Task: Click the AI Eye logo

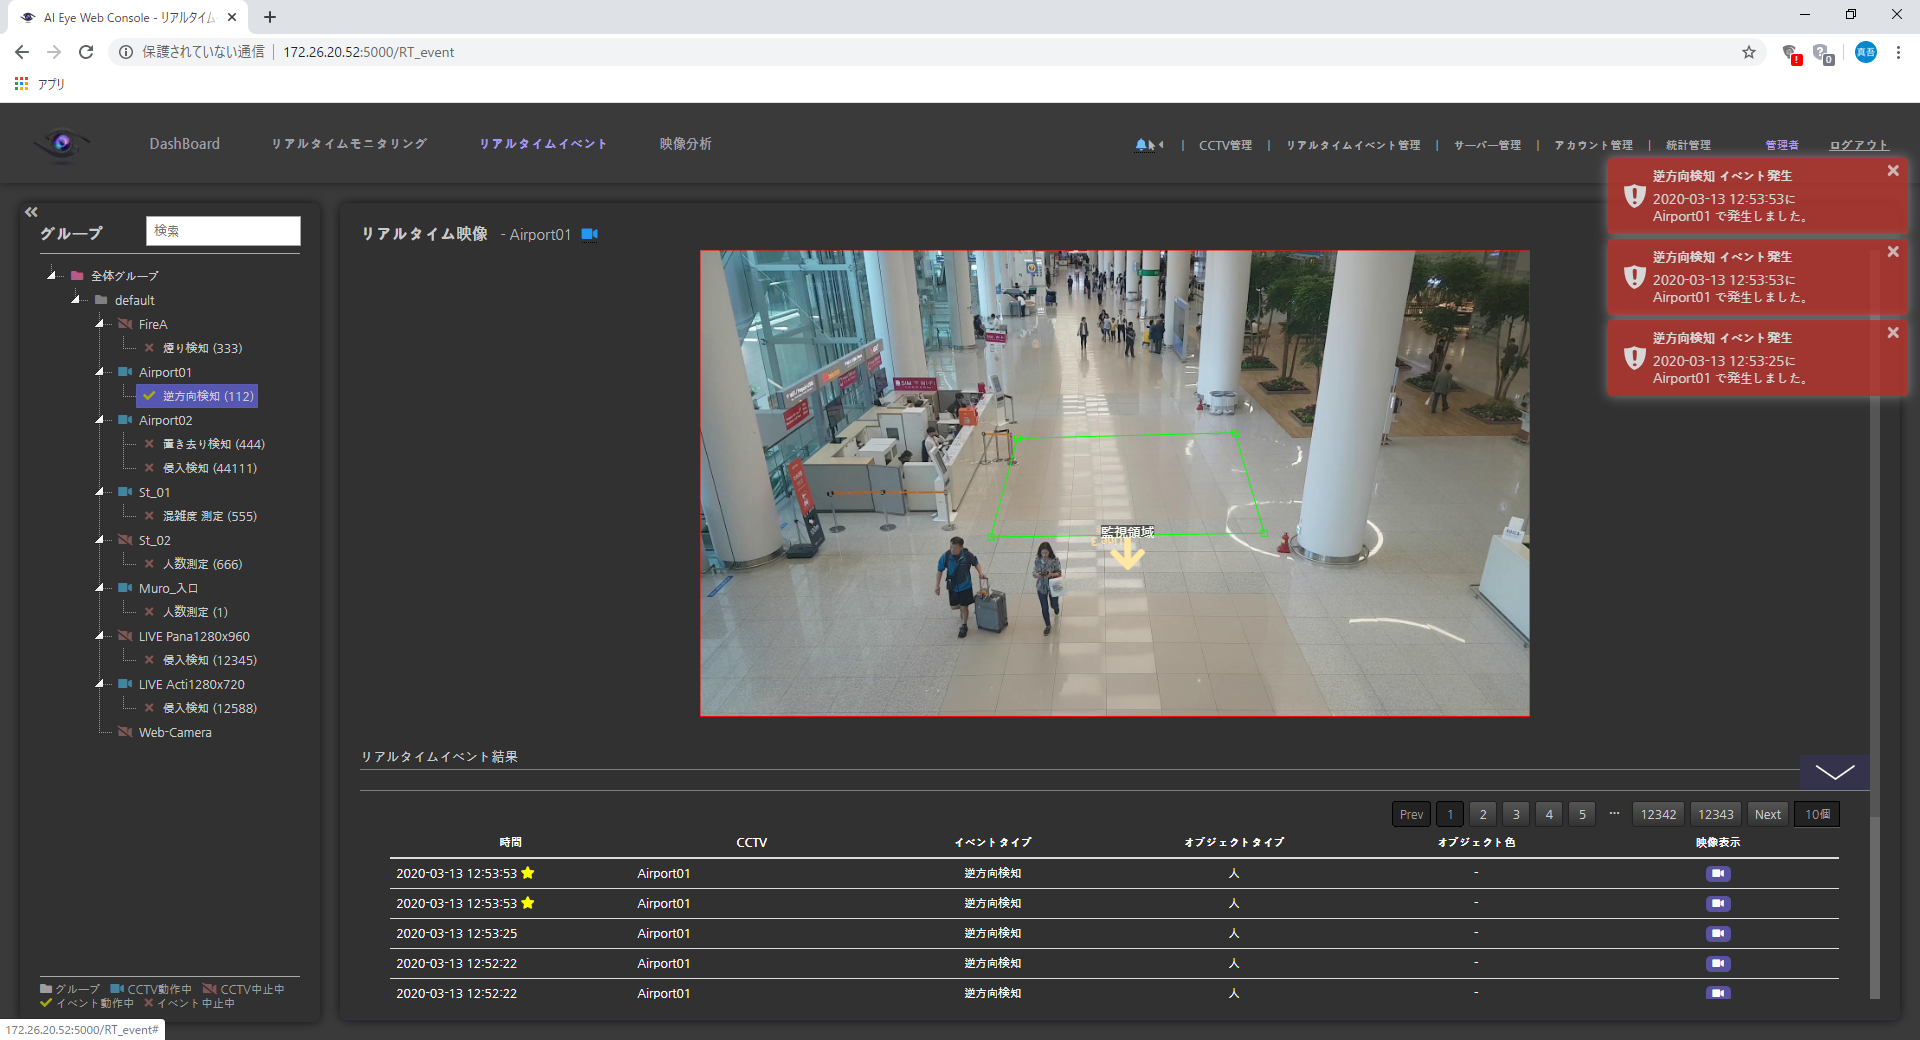Action: point(62,144)
